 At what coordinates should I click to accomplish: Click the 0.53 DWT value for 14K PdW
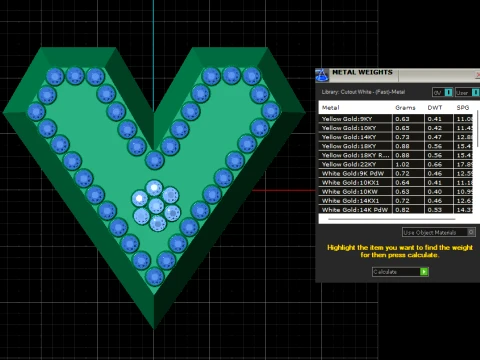[x=435, y=210]
